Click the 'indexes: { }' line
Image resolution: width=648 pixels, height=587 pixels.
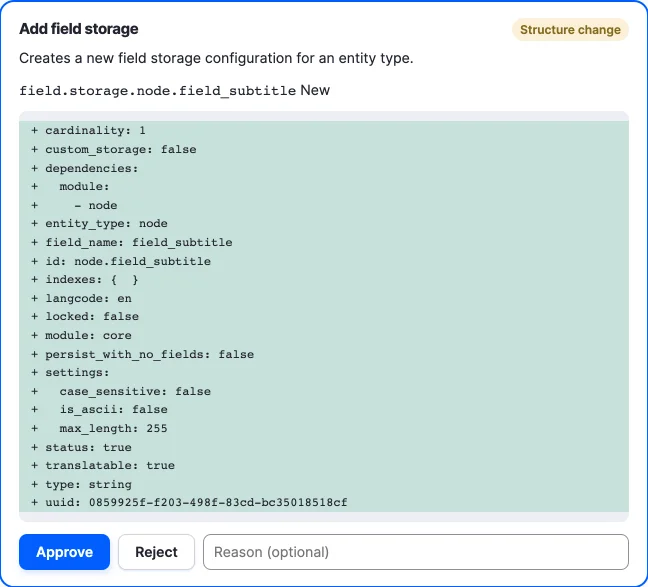[324, 279]
